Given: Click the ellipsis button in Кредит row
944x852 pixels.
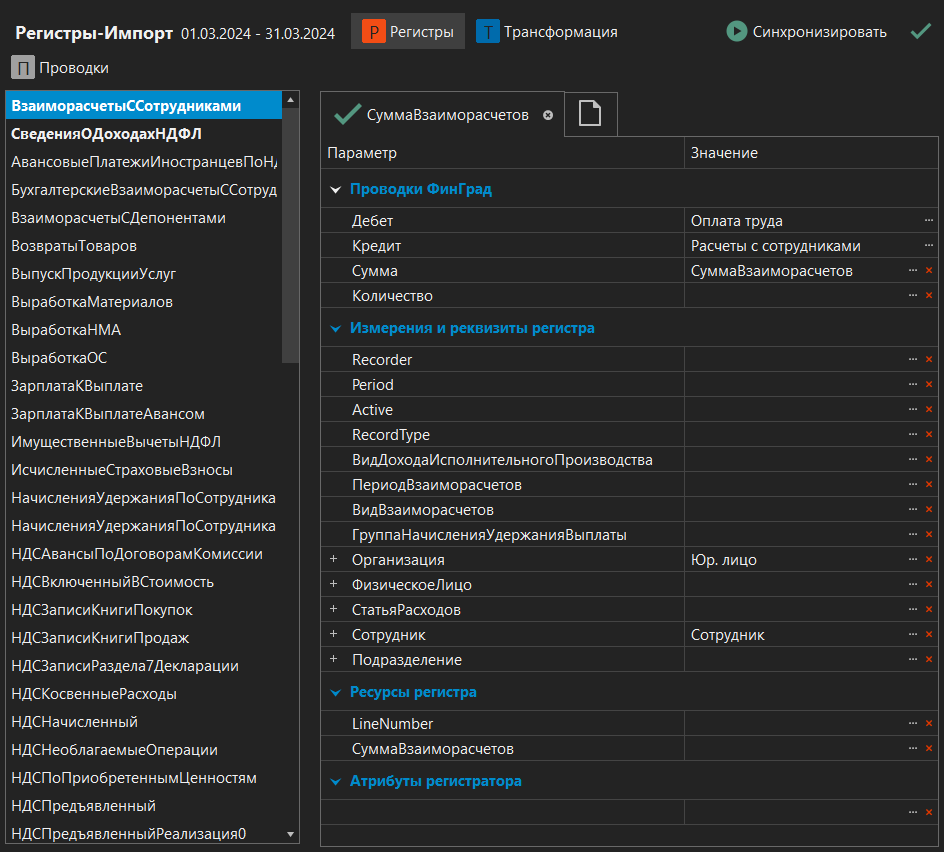Looking at the screenshot, I should point(929,246).
